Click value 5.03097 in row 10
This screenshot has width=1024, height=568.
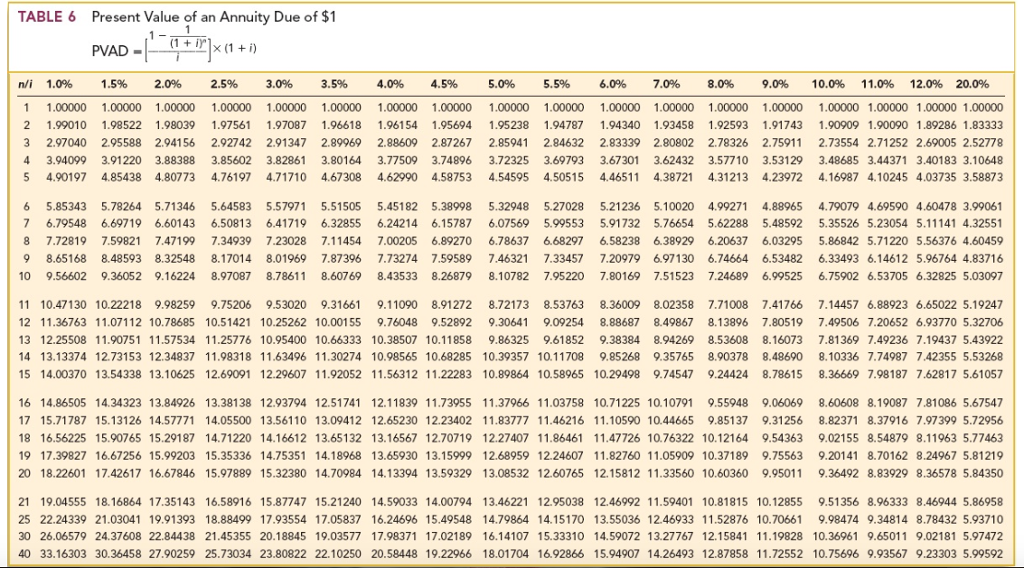(x=984, y=277)
